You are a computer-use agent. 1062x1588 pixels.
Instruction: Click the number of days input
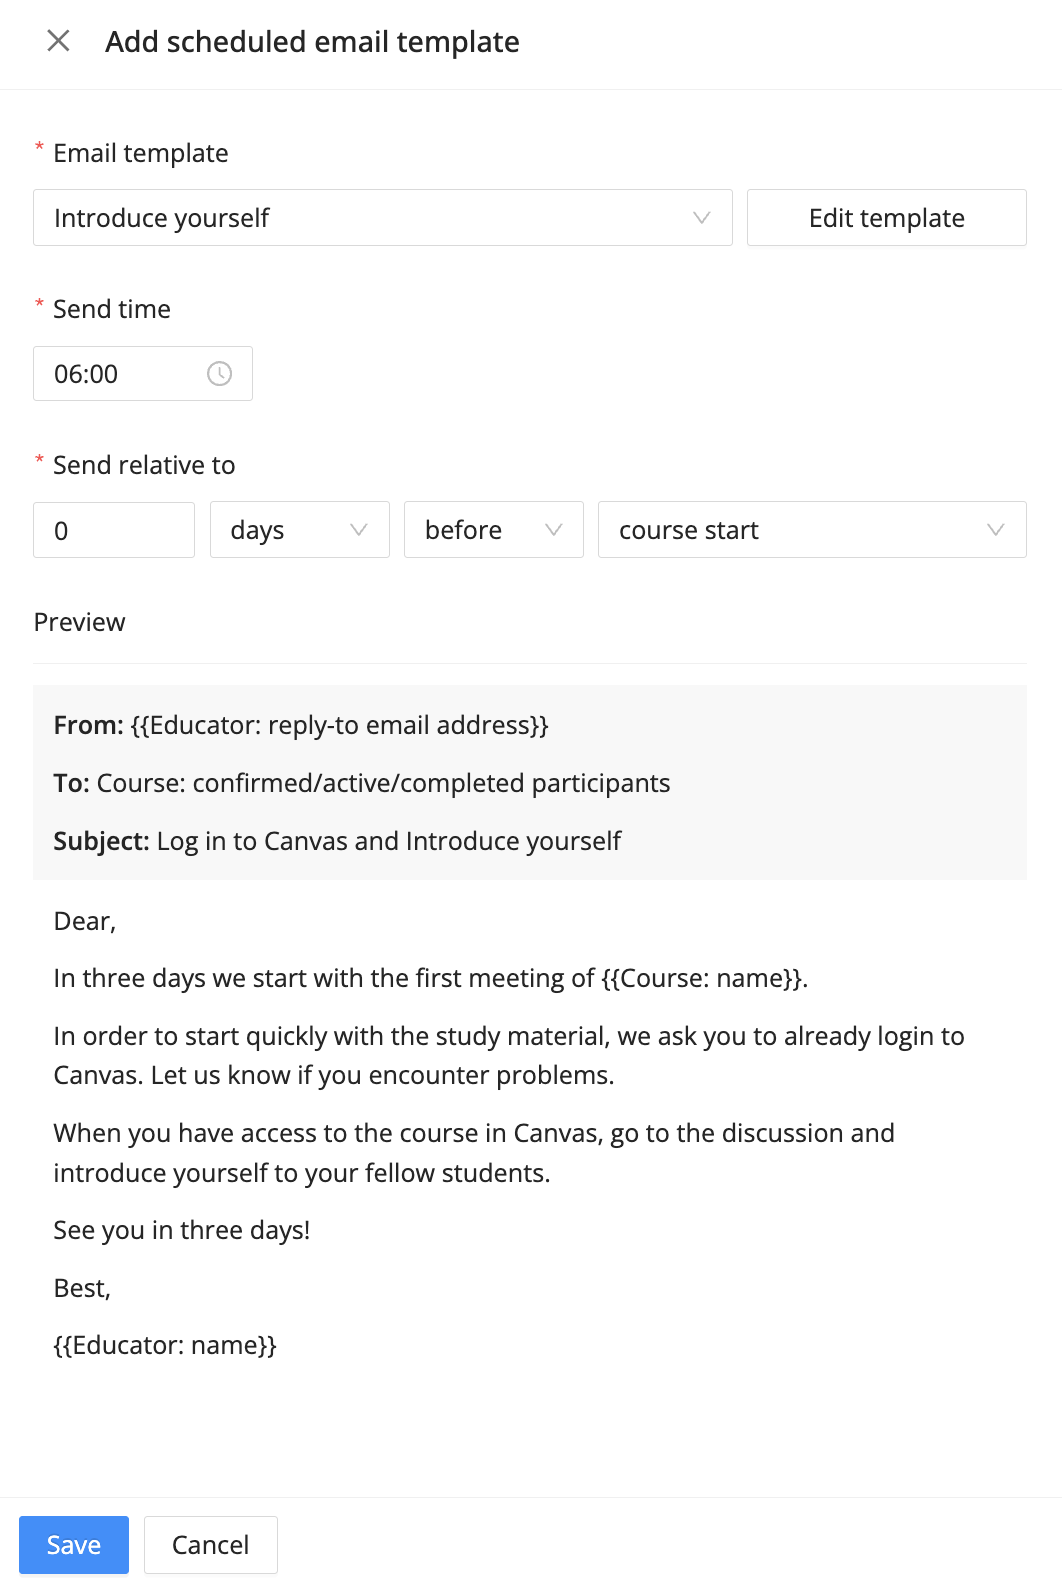113,530
